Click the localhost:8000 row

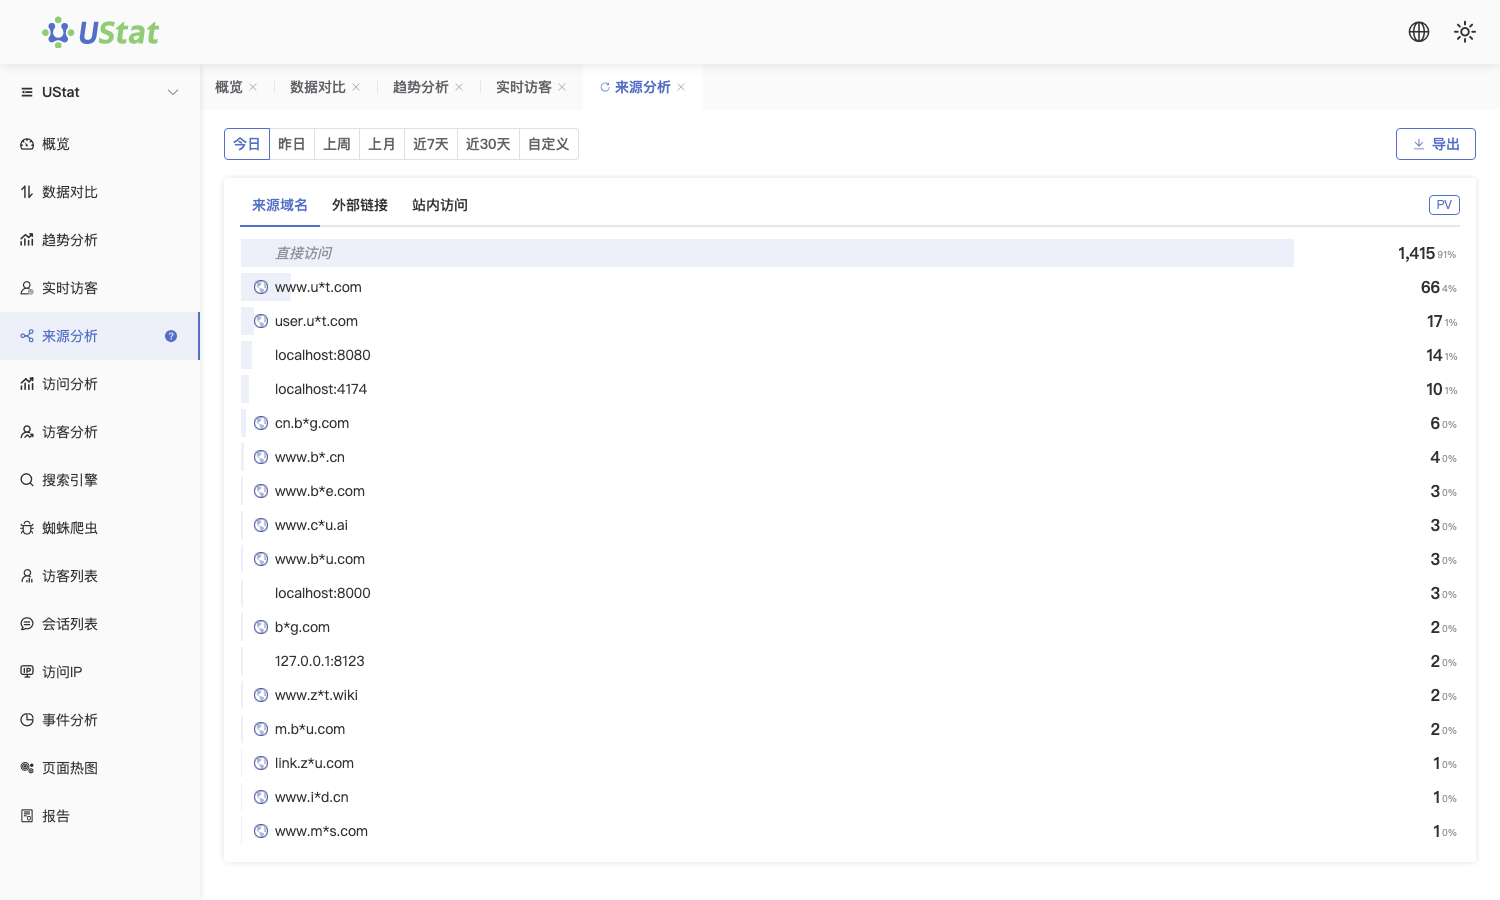pyautogui.click(x=850, y=593)
